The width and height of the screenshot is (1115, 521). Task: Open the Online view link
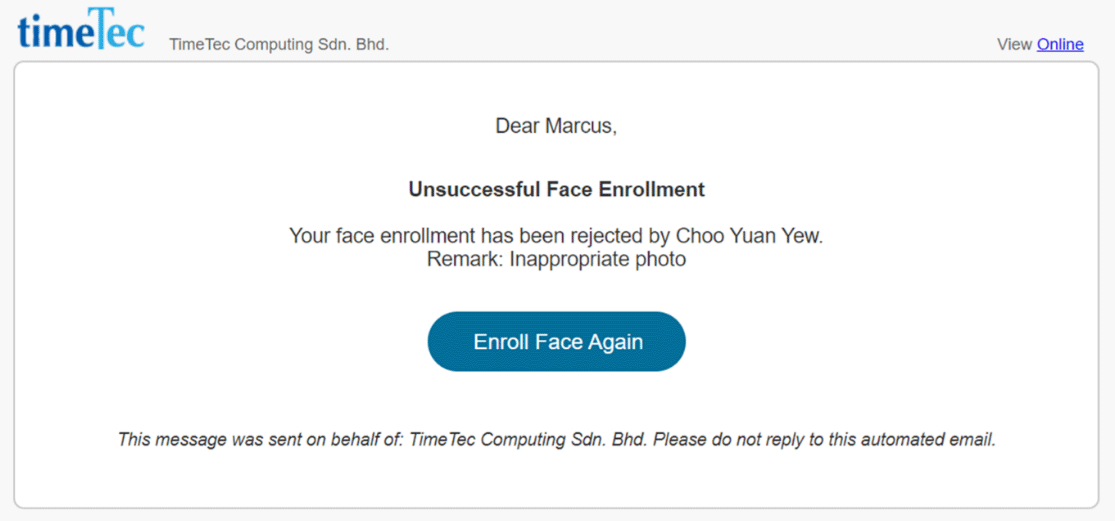click(x=1060, y=45)
